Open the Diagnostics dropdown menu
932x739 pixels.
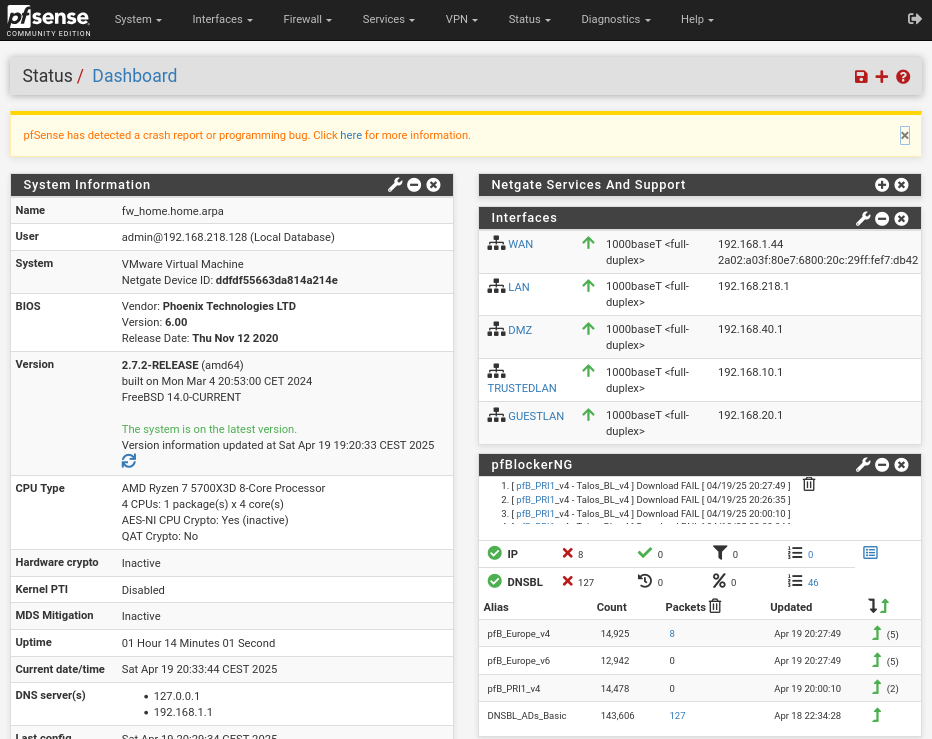[616, 19]
